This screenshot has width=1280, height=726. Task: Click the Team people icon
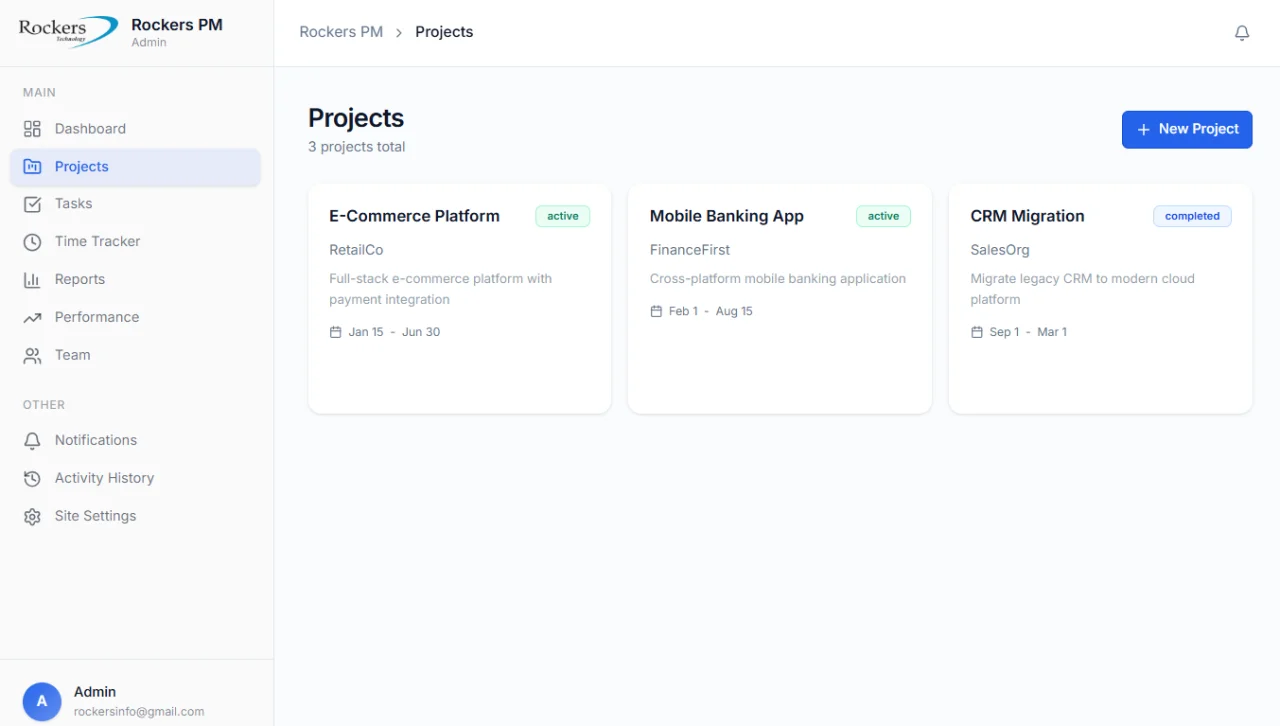32,356
